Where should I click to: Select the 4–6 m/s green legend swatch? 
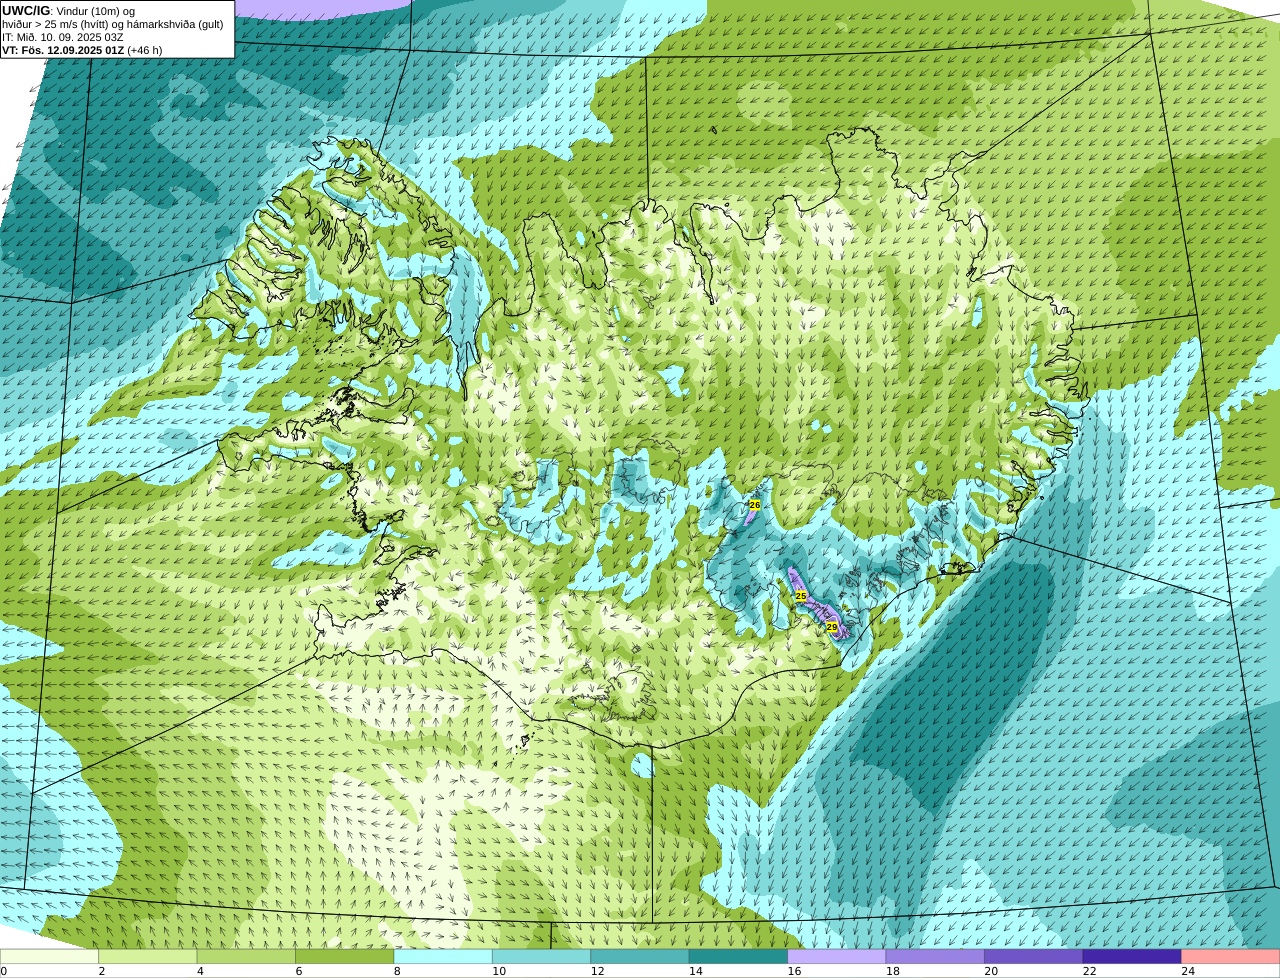point(246,956)
